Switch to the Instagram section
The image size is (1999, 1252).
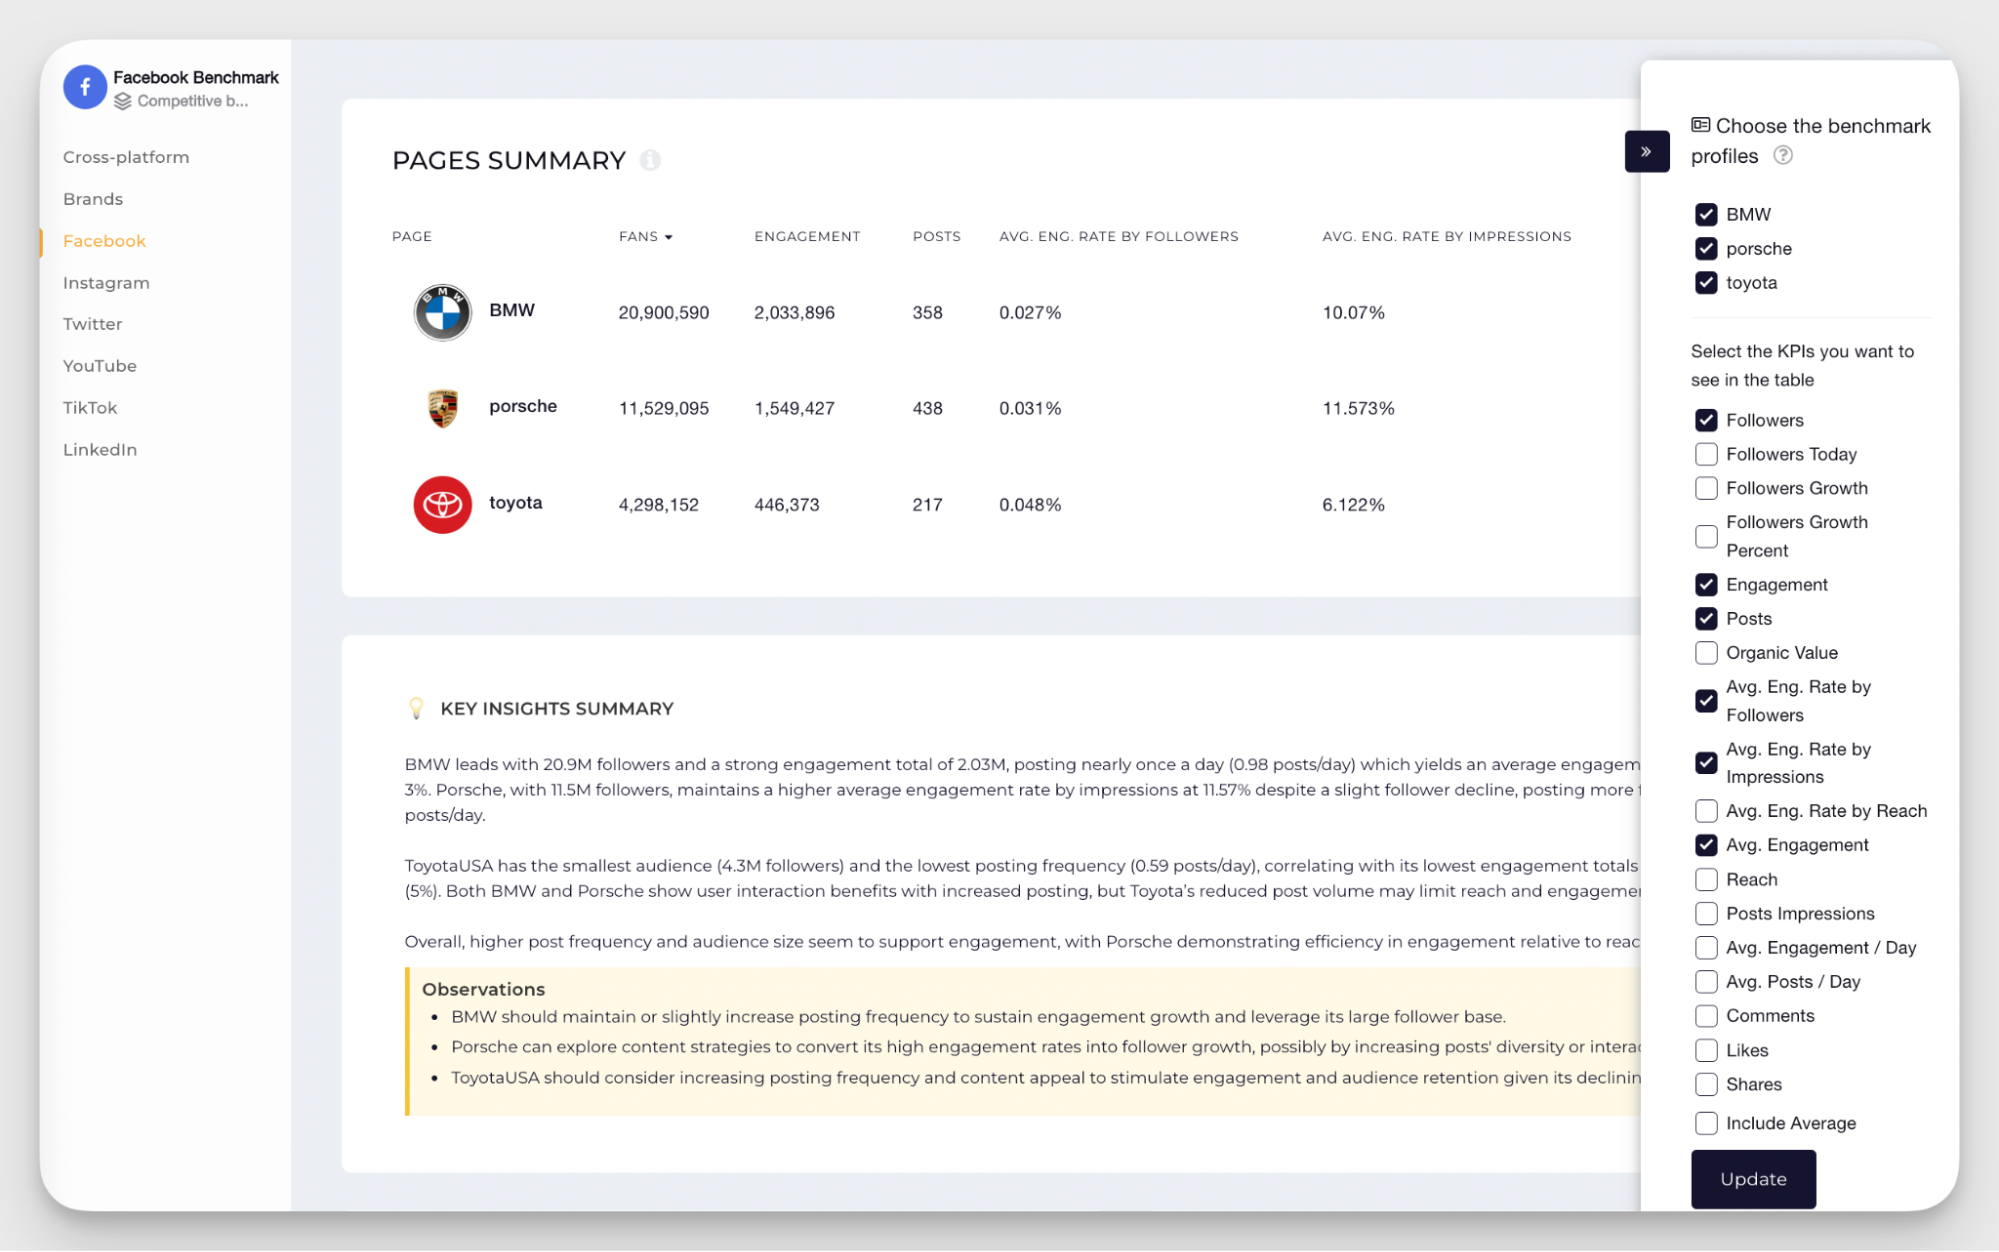[106, 282]
